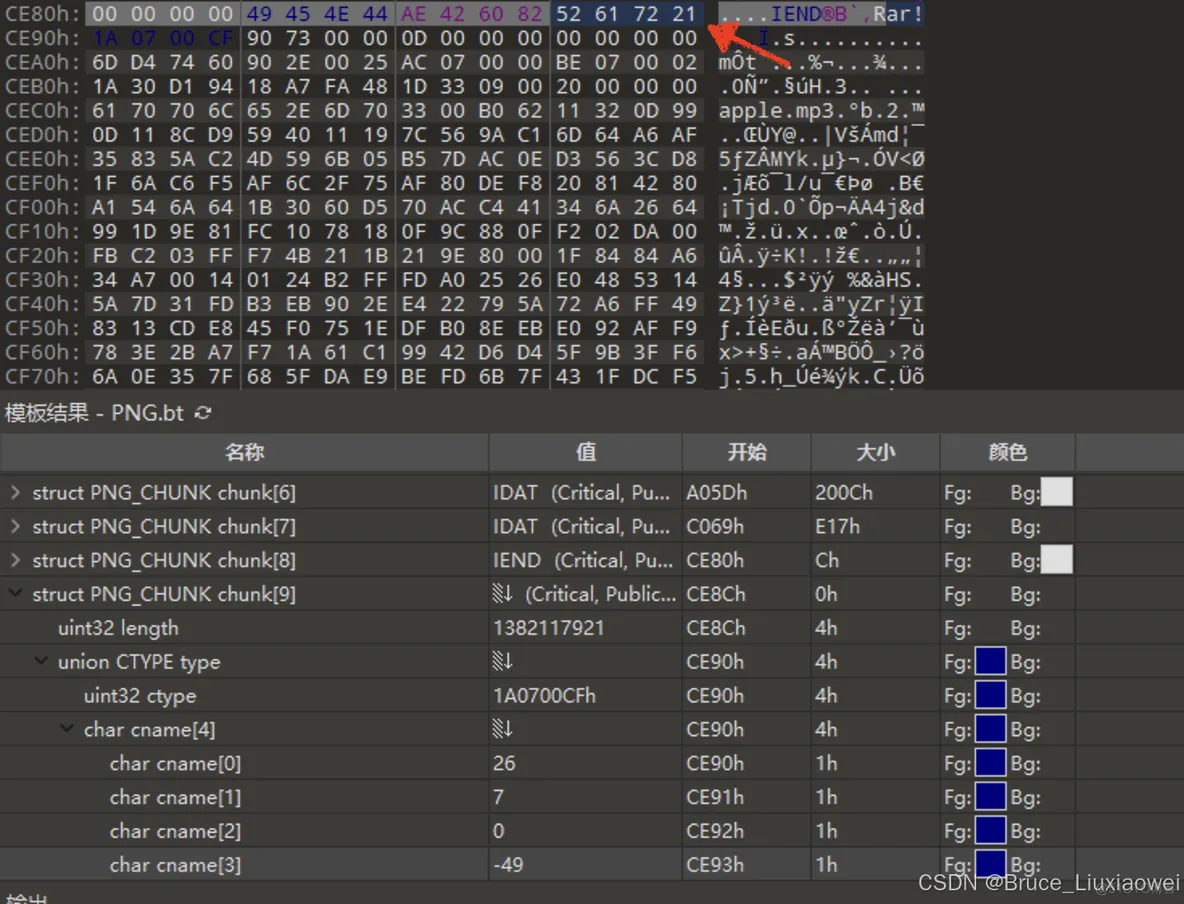Click the 开始 column header
Image resolution: width=1184 pixels, height=904 pixels.
pos(746,452)
